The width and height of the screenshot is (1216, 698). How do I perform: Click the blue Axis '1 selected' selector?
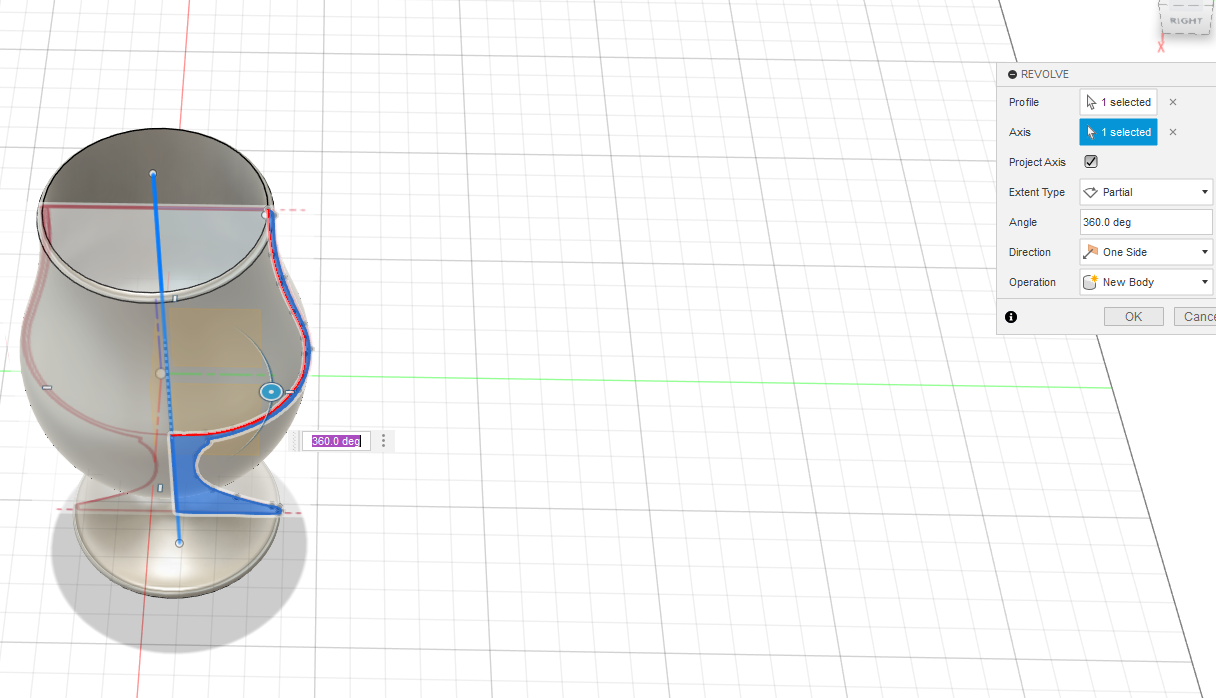pyautogui.click(x=1118, y=132)
